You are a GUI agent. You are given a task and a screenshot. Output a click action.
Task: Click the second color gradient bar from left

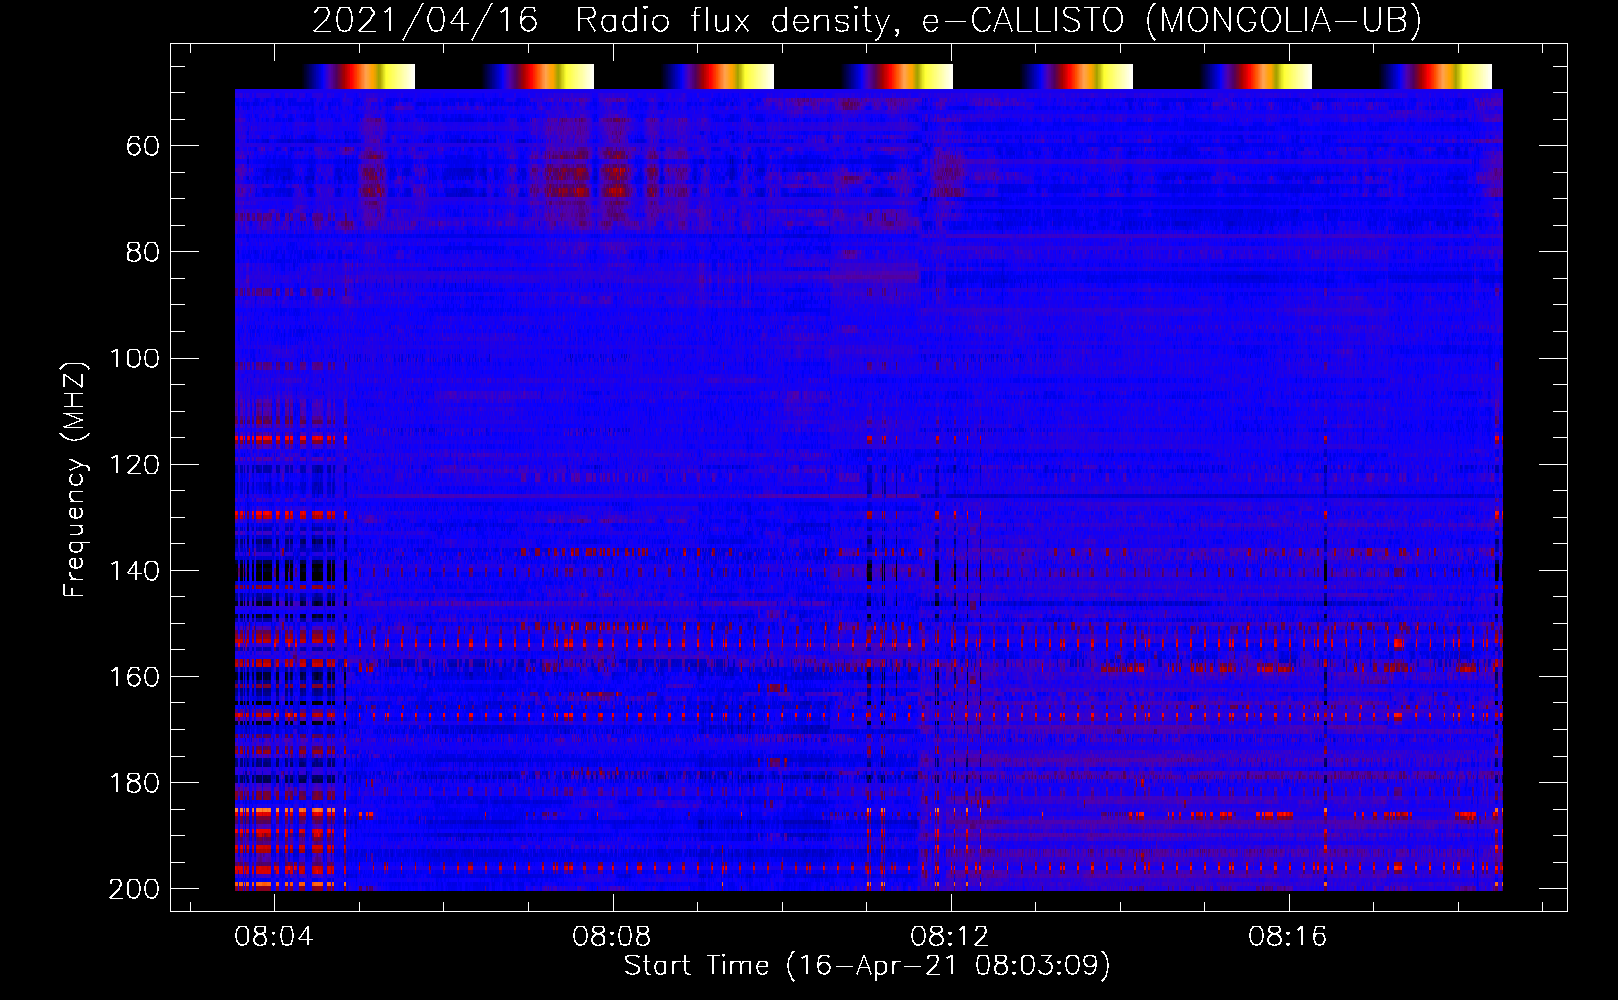tap(539, 76)
